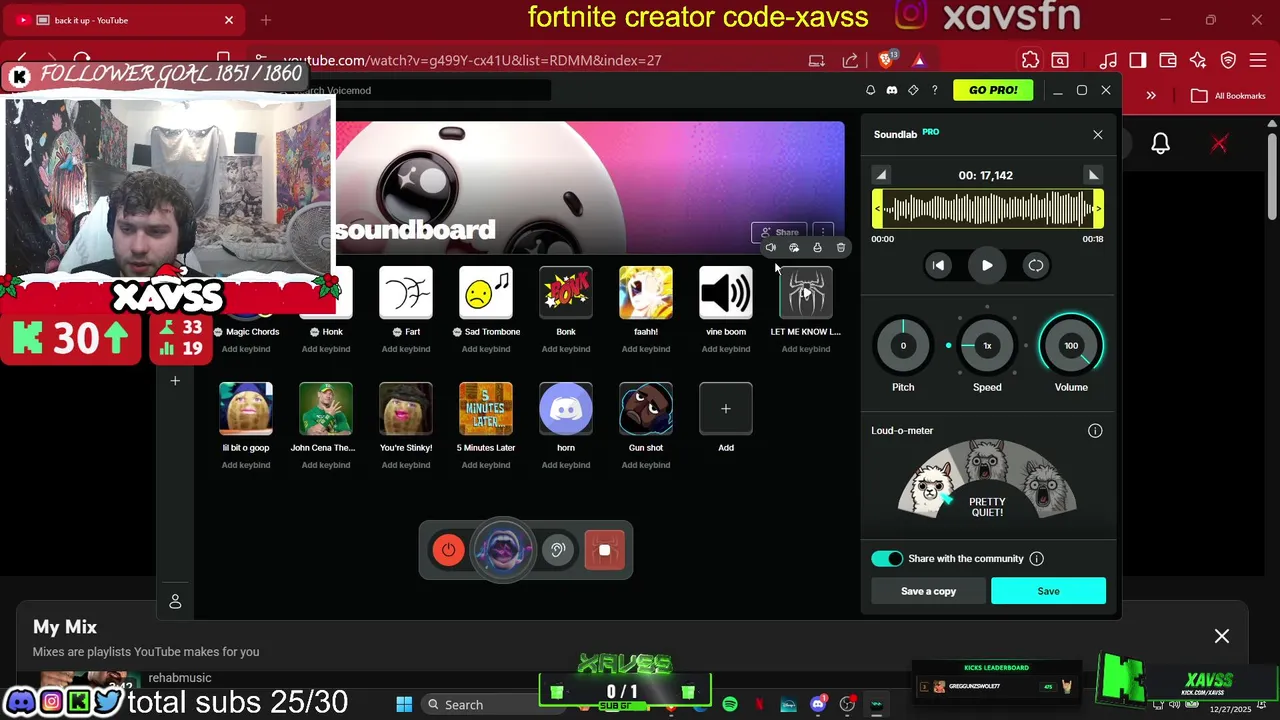
Task: Play the John Cena sound
Action: [x=326, y=409]
